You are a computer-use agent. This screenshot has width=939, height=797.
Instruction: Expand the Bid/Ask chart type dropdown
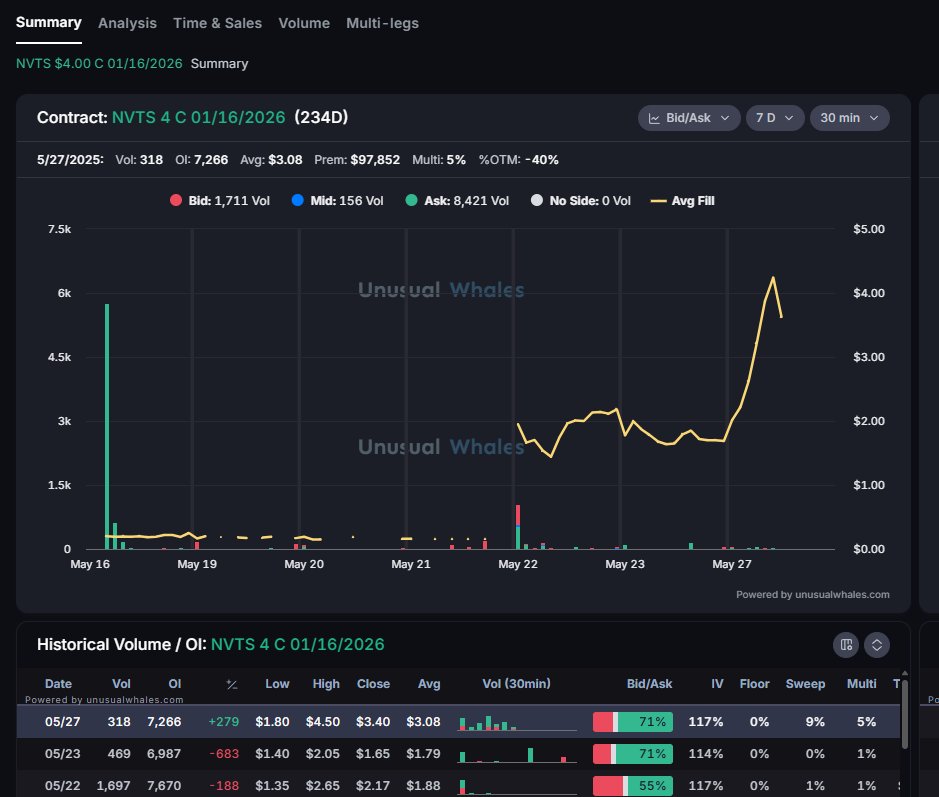tap(689, 118)
